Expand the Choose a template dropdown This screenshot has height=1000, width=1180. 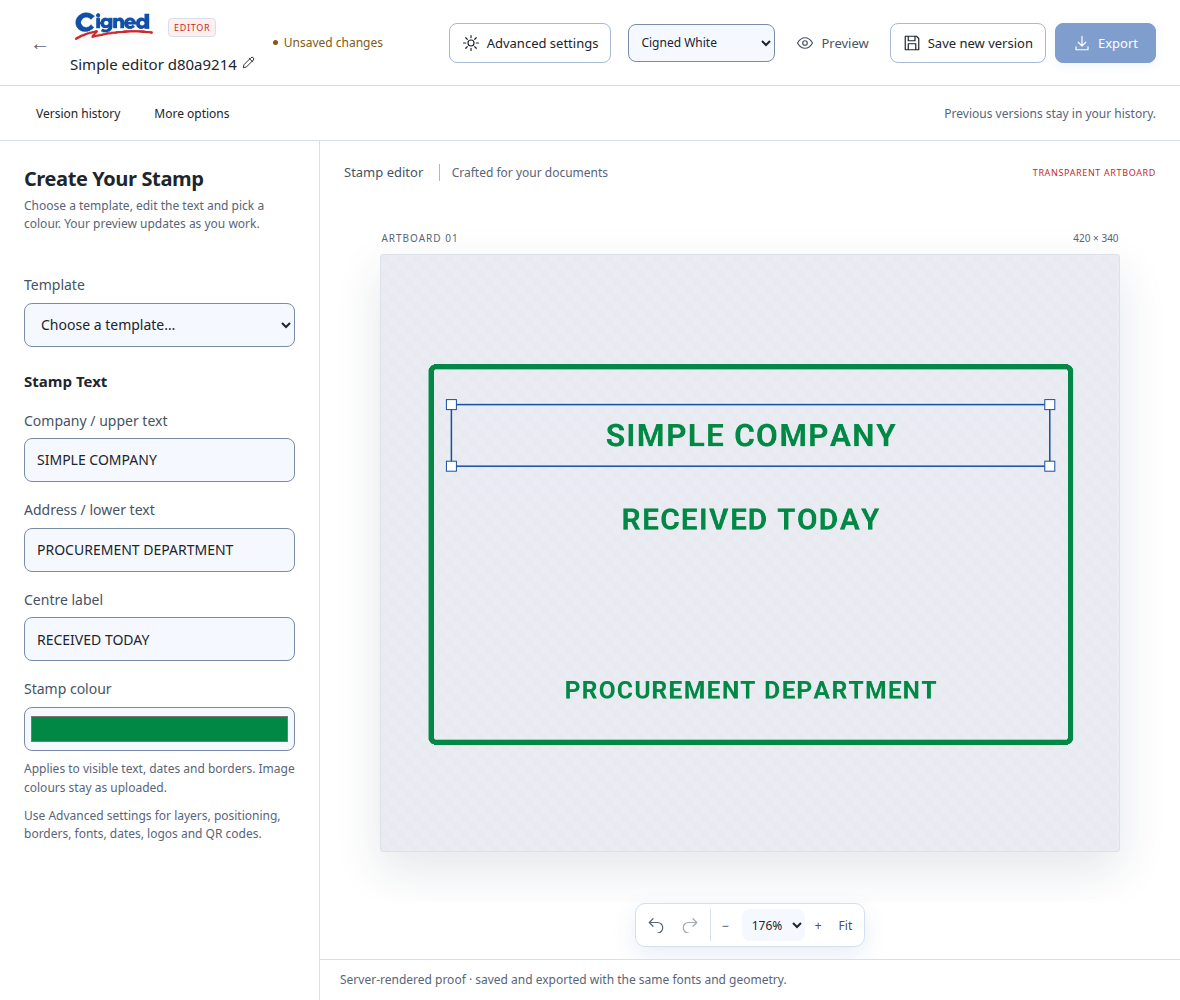click(x=160, y=325)
